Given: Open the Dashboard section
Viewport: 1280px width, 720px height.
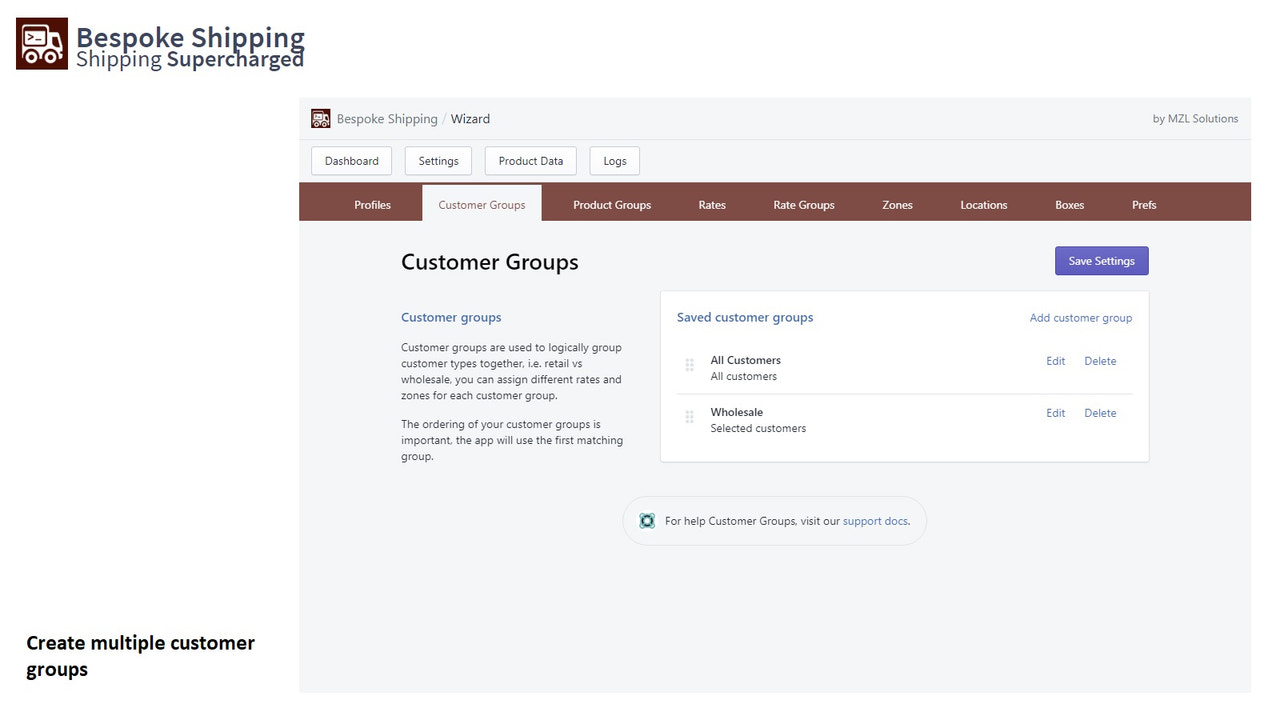Looking at the screenshot, I should pyautogui.click(x=351, y=160).
